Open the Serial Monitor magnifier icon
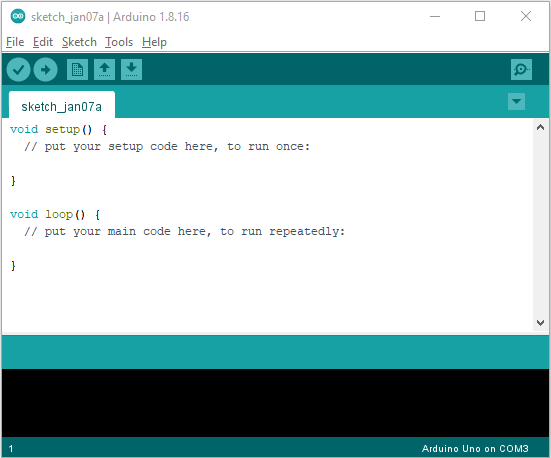Image resolution: width=551 pixels, height=458 pixels. (x=521, y=70)
